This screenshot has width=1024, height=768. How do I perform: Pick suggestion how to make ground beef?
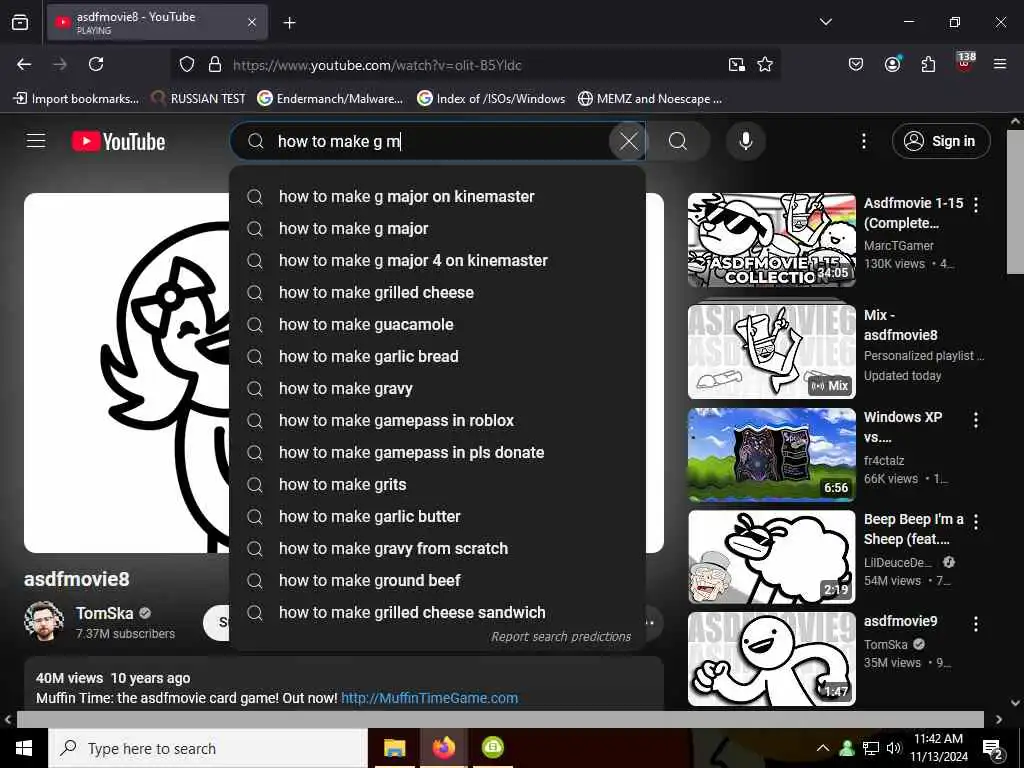click(438, 581)
